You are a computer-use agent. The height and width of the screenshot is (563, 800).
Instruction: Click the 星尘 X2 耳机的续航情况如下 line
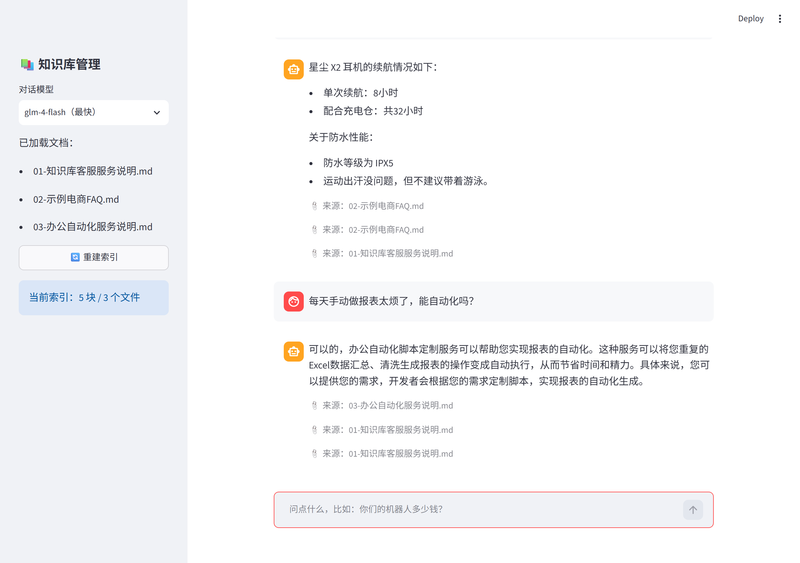pos(373,67)
